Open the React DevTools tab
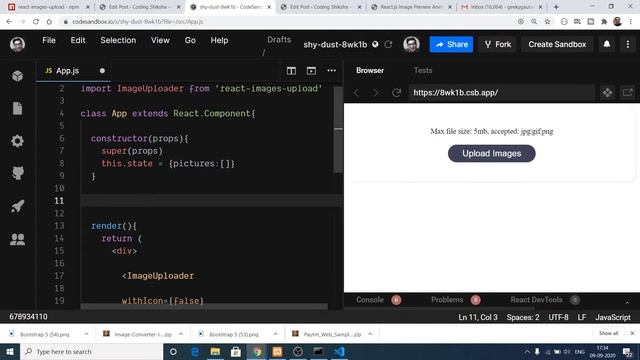The height and width of the screenshot is (360, 640). pyautogui.click(x=536, y=300)
